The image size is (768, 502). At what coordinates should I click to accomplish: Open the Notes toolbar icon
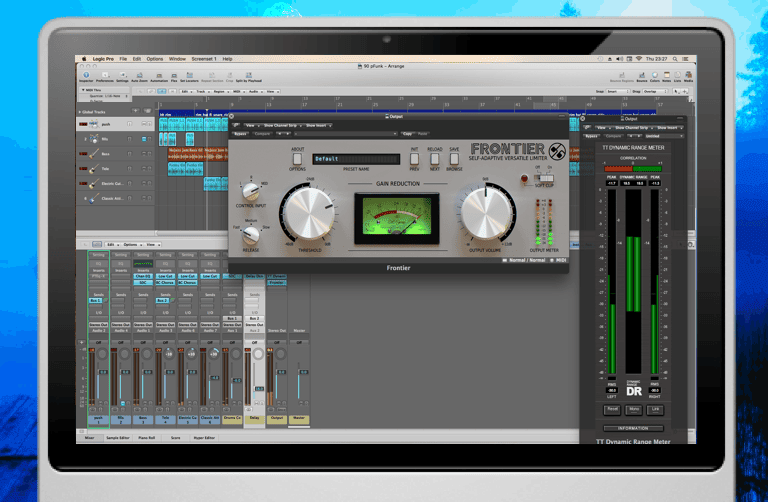pyautogui.click(x=667, y=77)
